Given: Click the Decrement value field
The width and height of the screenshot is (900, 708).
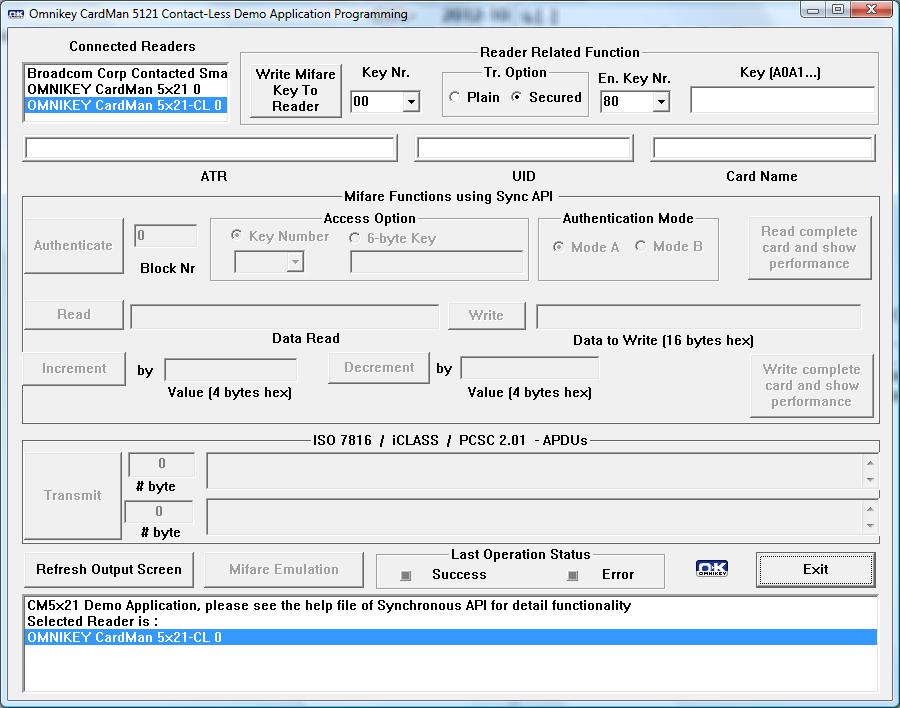Looking at the screenshot, I should [529, 368].
